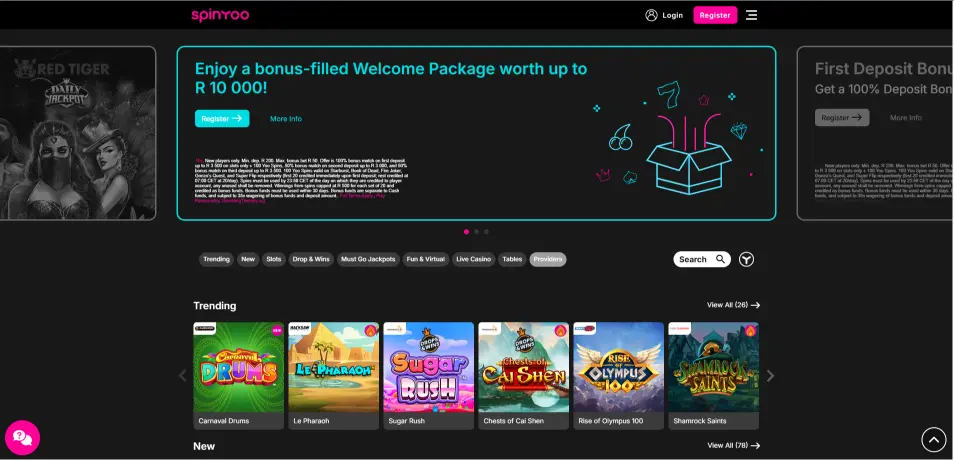
Task: Click the flame badge on Chests of Cai Shen
Action: coord(562,330)
